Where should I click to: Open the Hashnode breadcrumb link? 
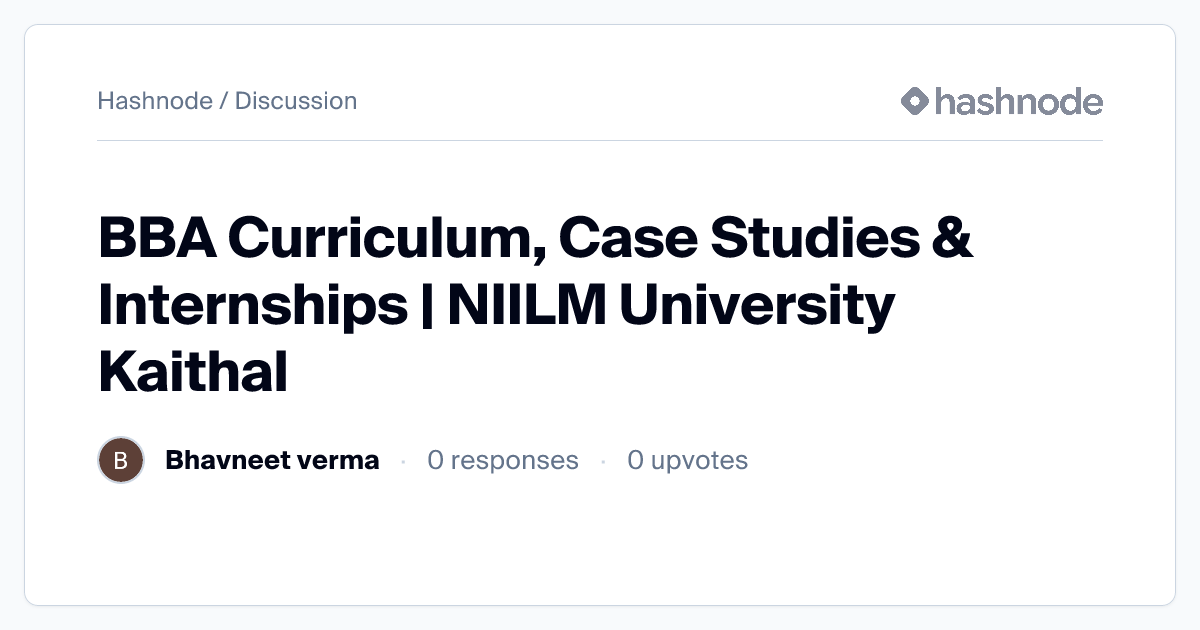pos(155,101)
